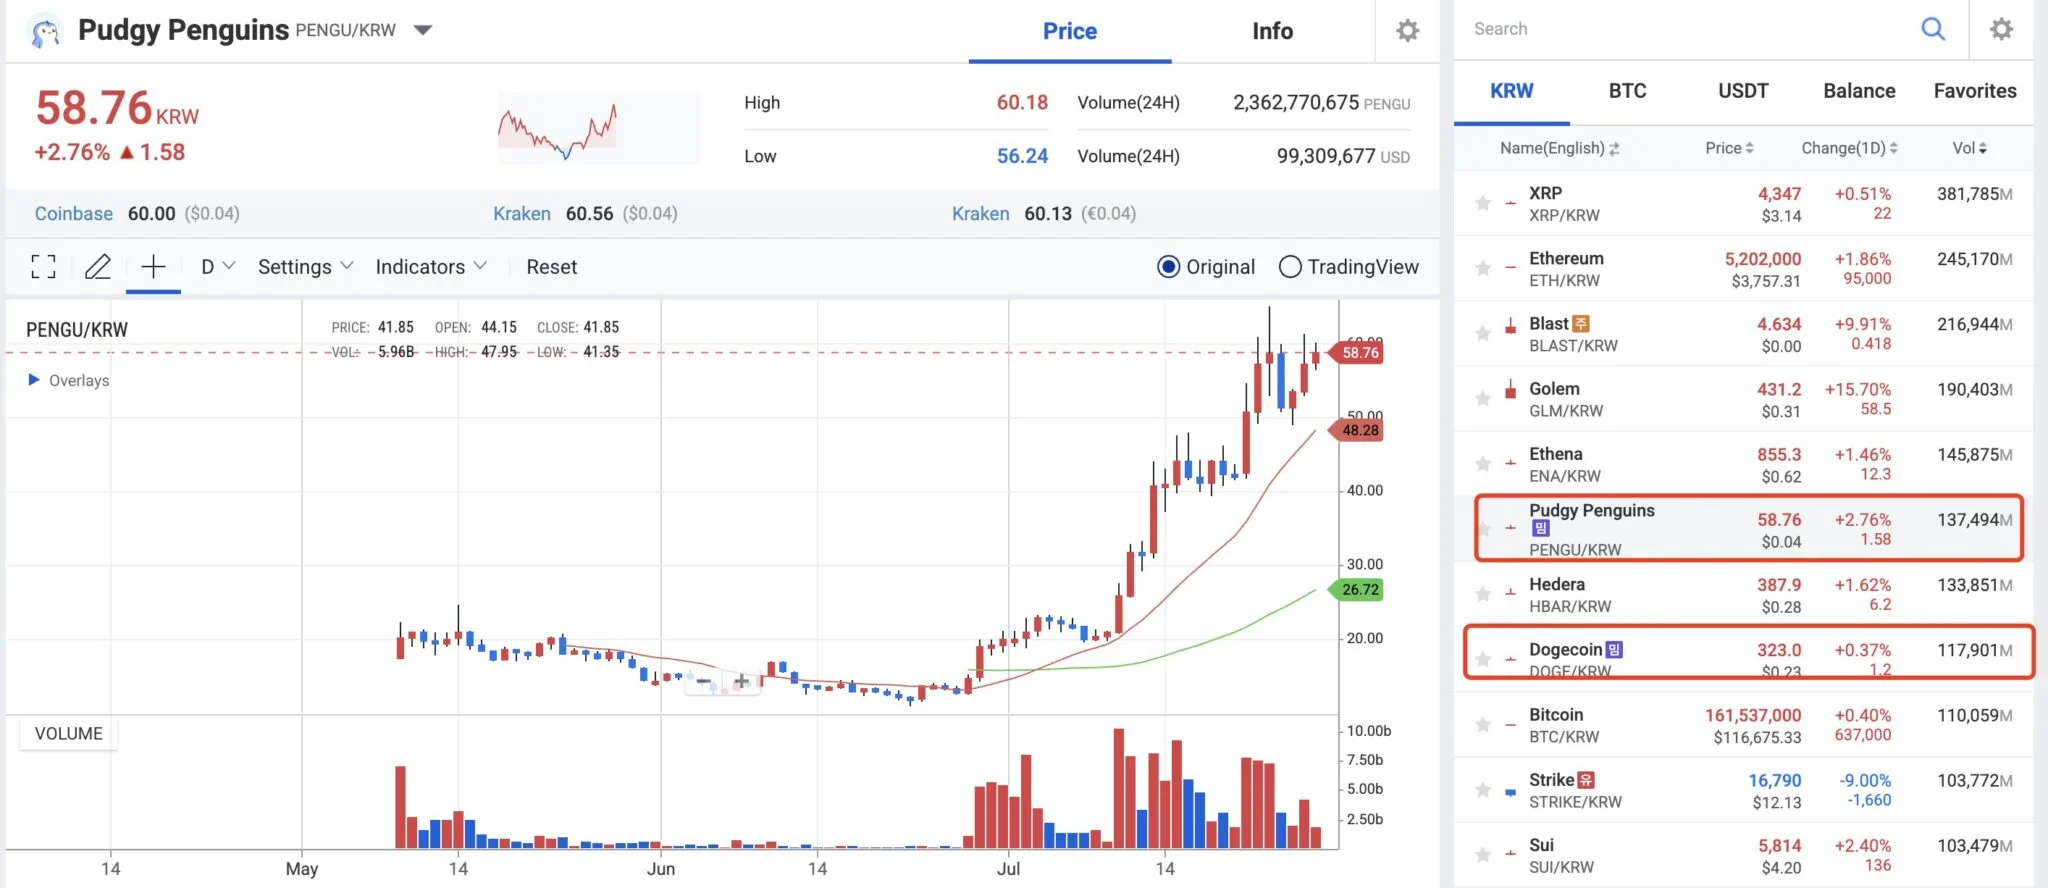The image size is (2048, 888).
Task: Open the Indicators dropdown
Action: coord(431,267)
